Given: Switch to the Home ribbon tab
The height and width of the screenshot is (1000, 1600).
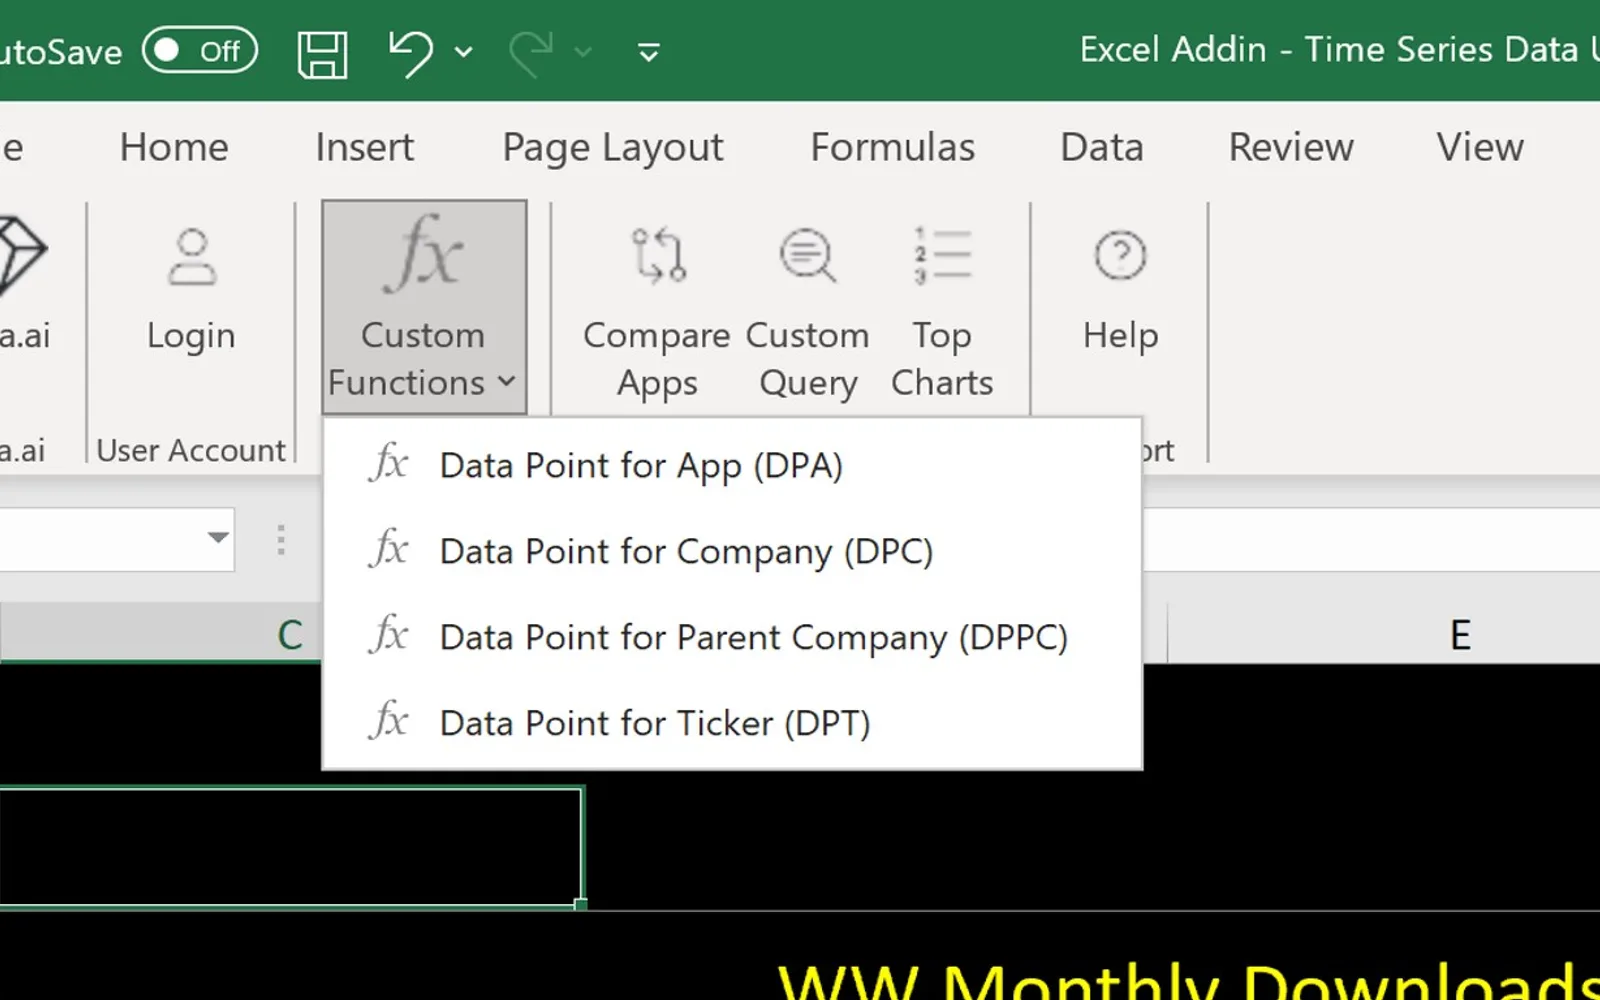Looking at the screenshot, I should point(174,147).
